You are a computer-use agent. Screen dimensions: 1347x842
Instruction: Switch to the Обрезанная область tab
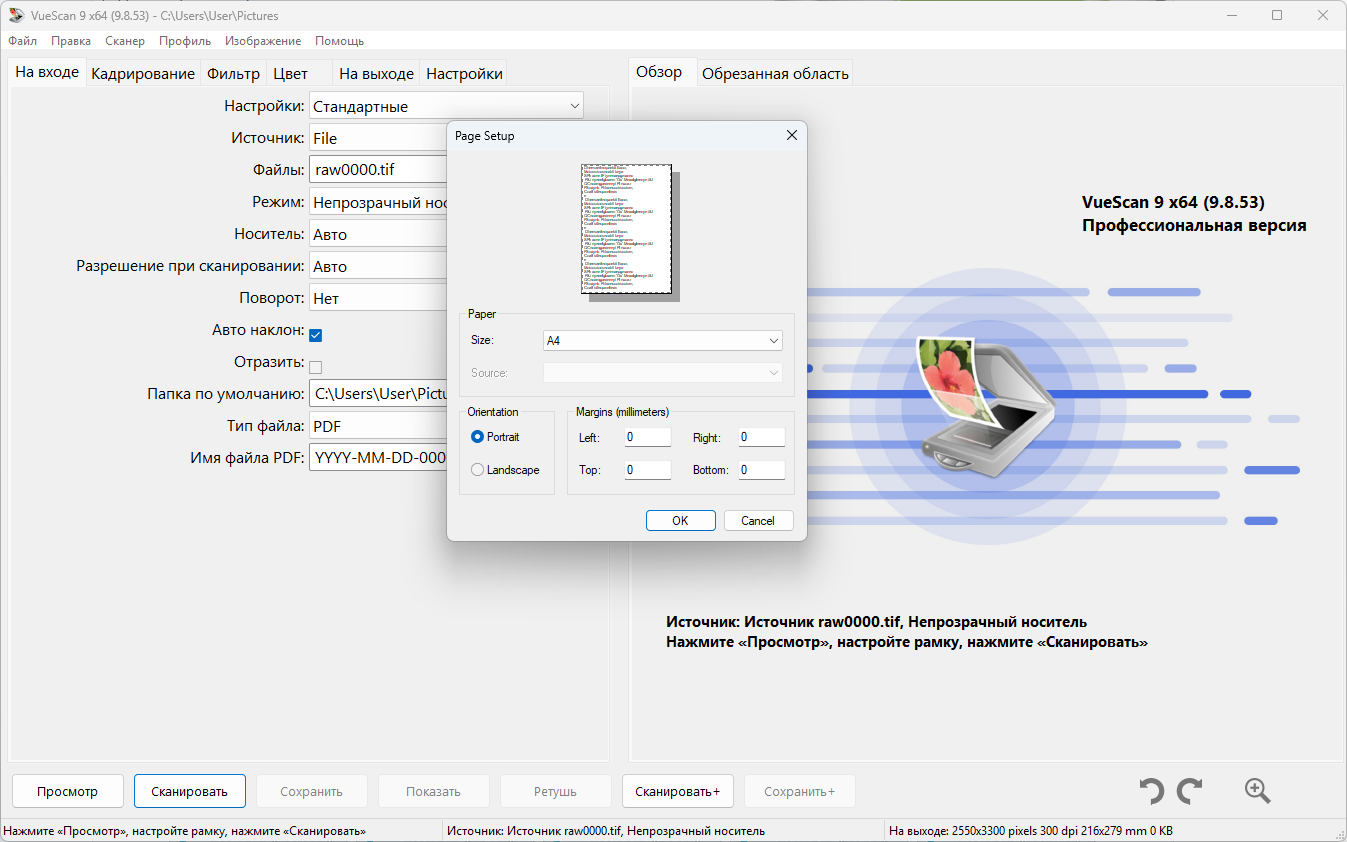(x=775, y=74)
